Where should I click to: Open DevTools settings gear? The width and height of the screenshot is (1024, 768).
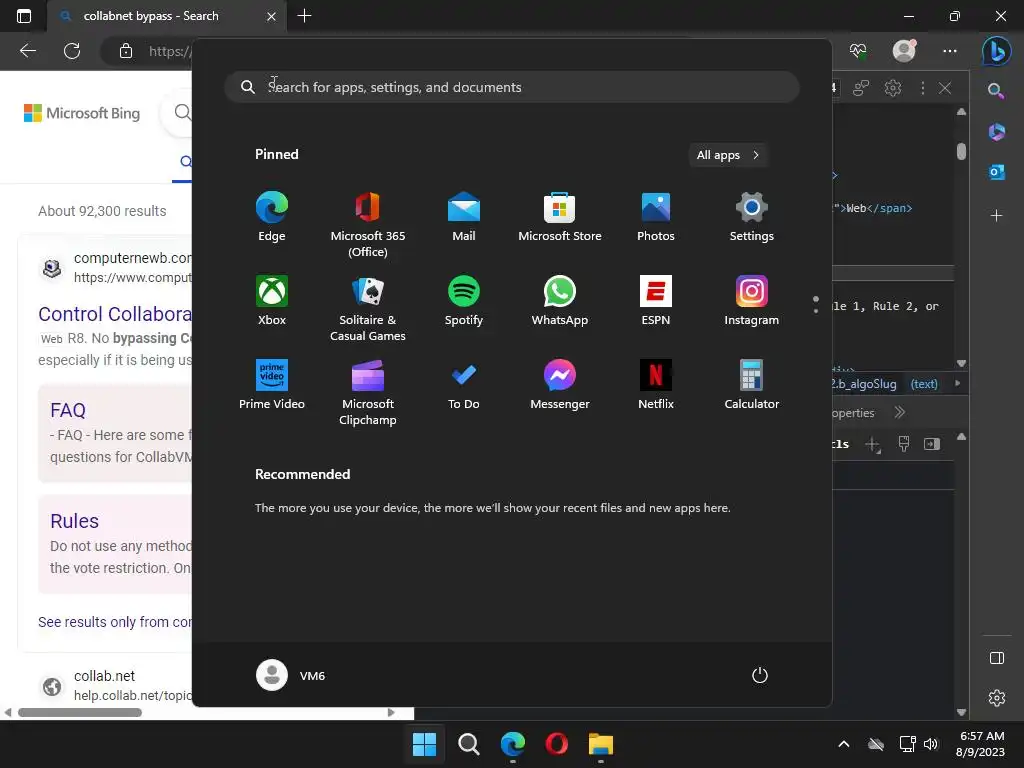(893, 88)
